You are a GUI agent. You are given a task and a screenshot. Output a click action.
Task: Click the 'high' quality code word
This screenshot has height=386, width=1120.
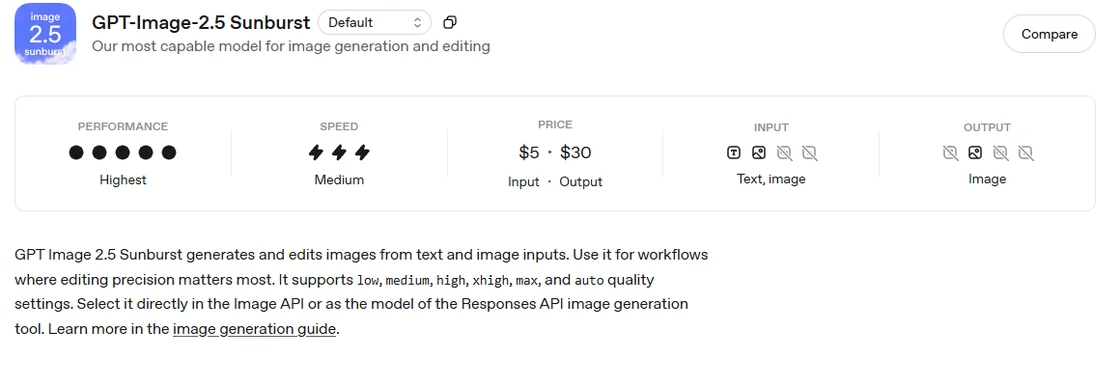click(451, 279)
